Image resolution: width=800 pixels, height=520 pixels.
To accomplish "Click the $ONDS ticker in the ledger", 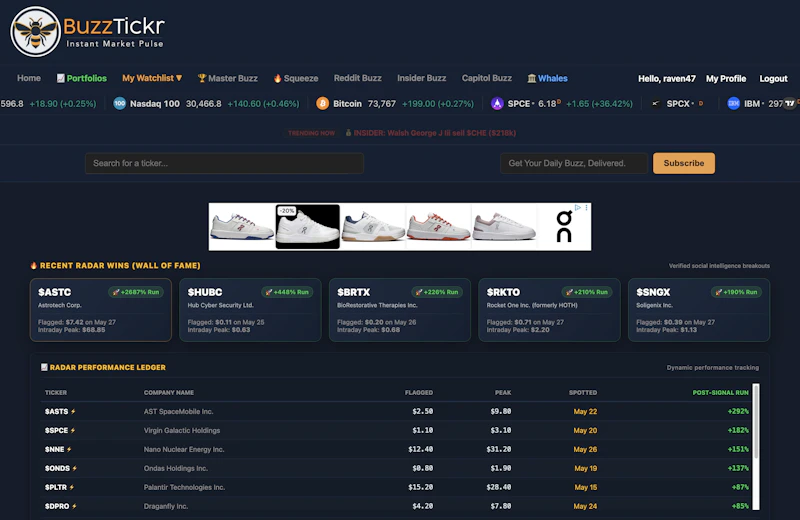I will (57, 468).
